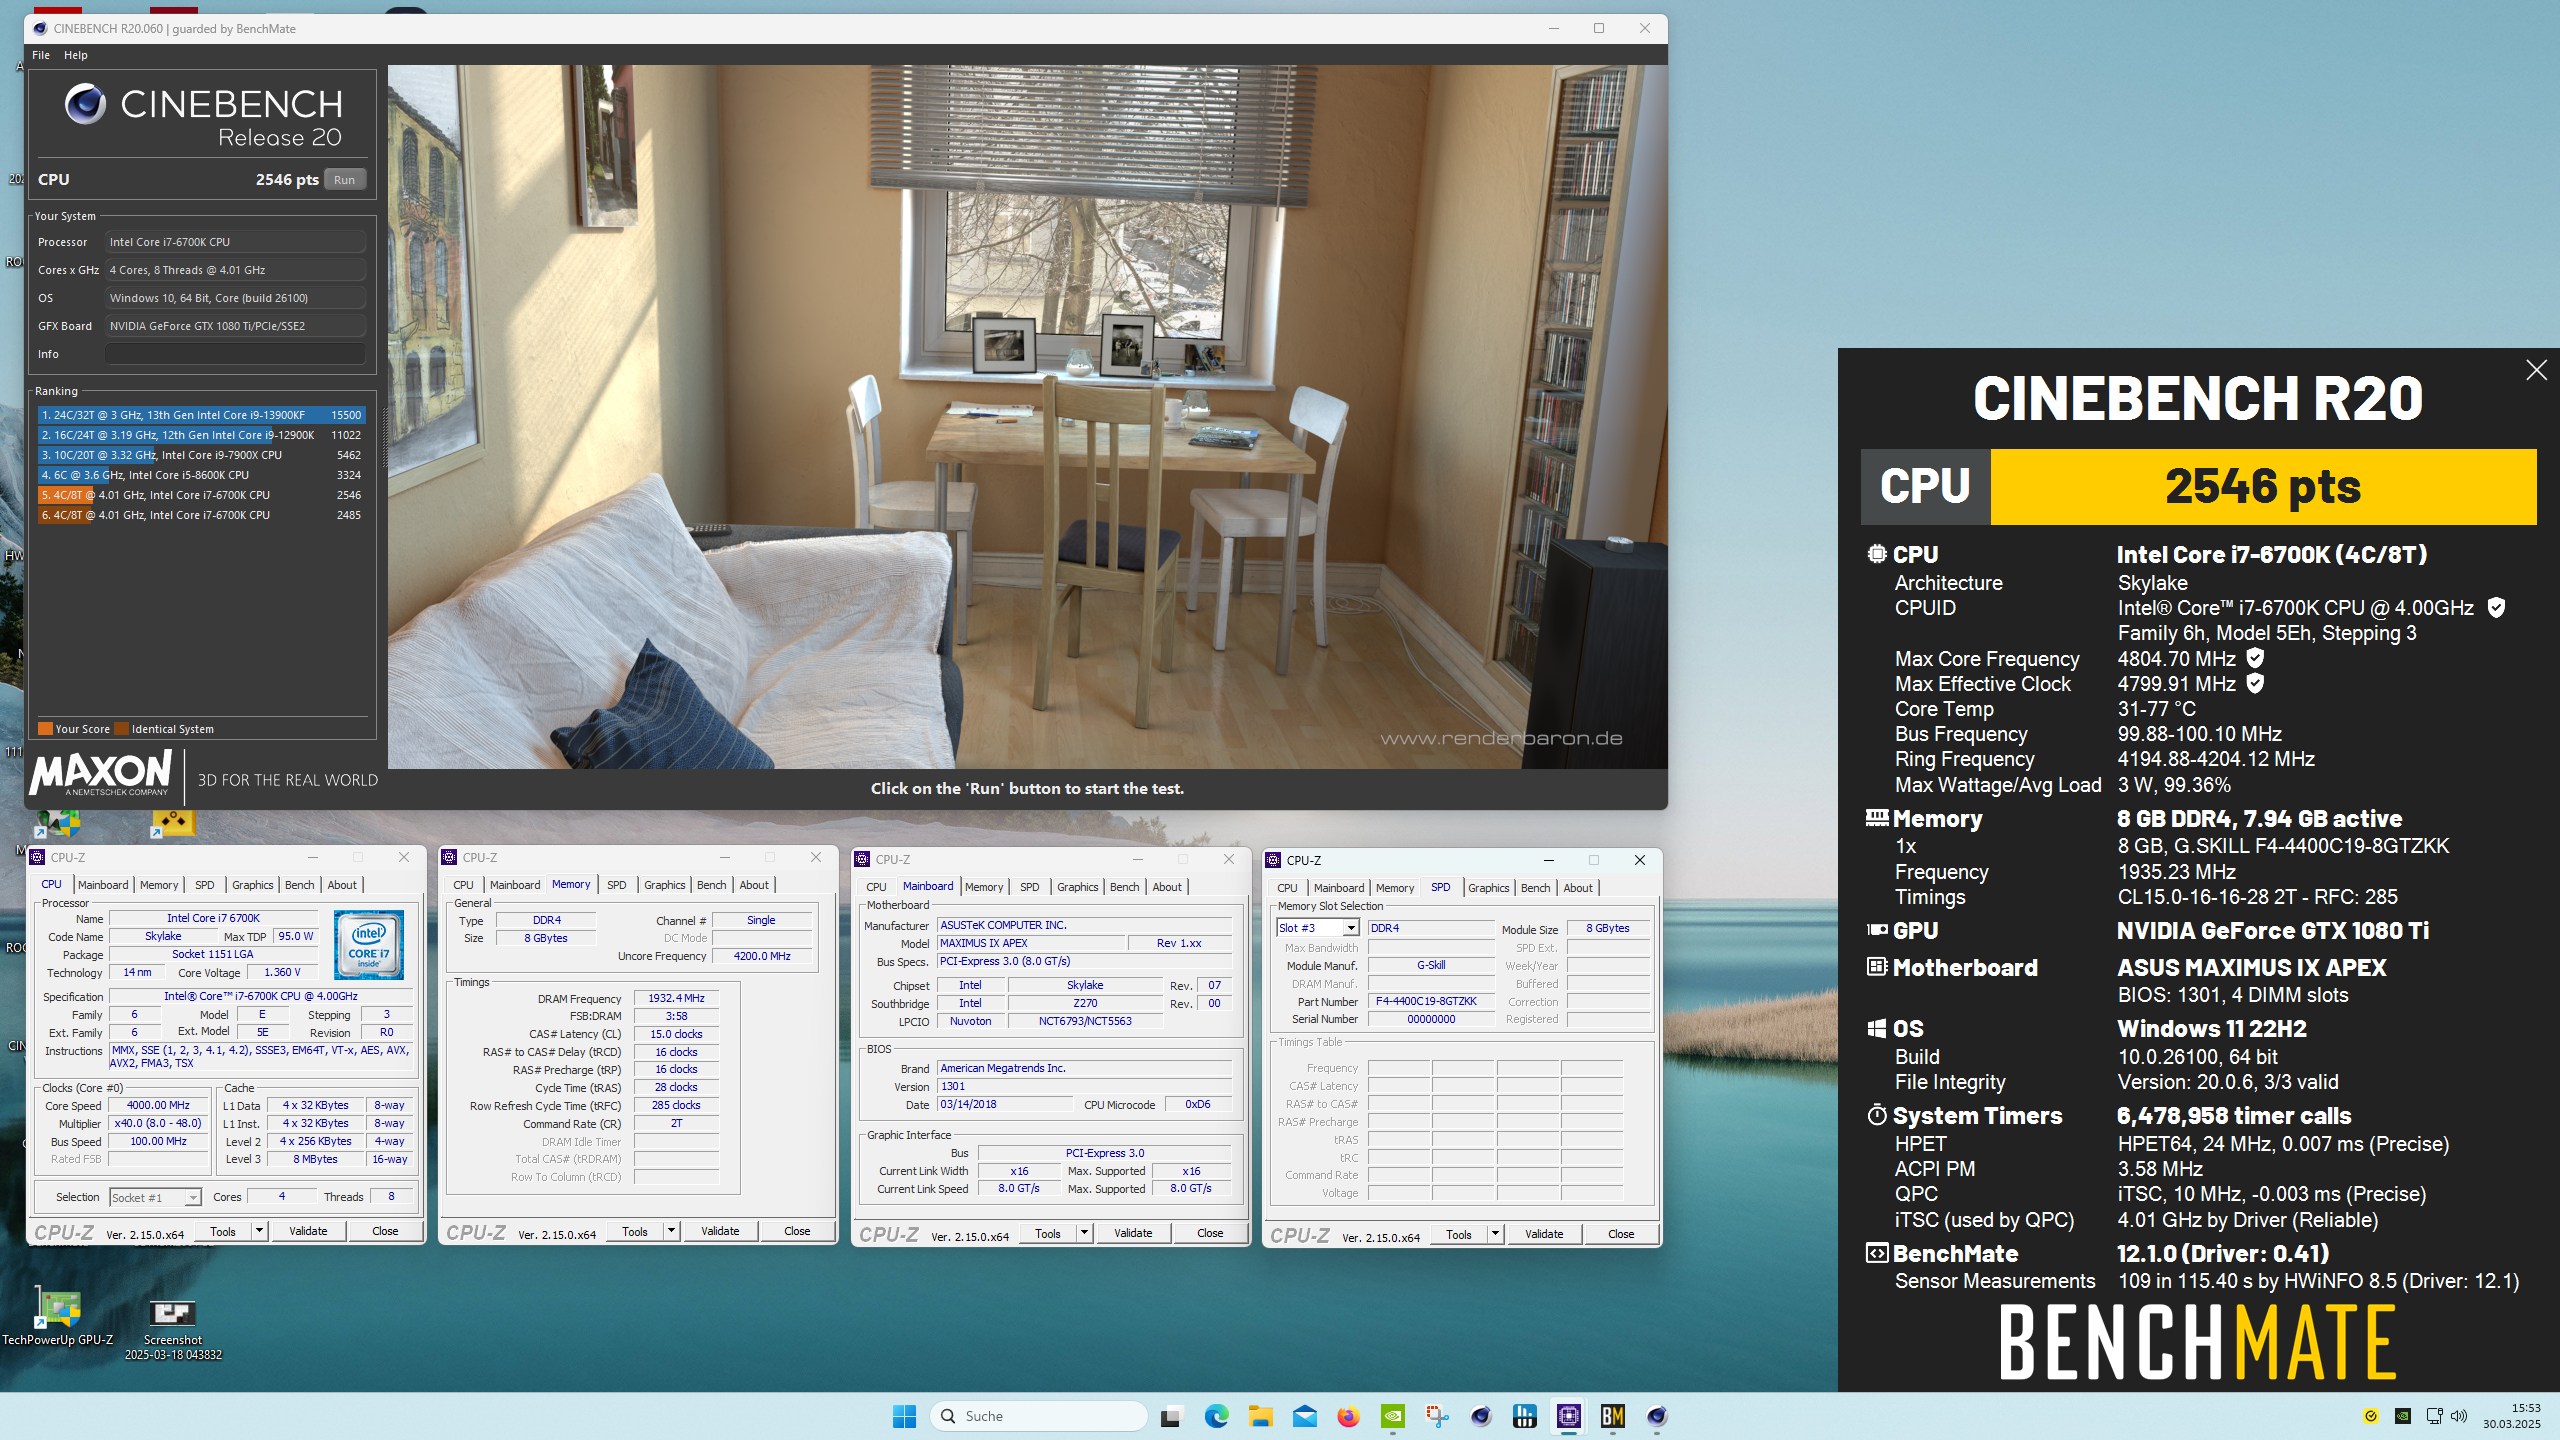Click the verified shield next to CPUID
This screenshot has height=1440, width=2560.
click(2496, 607)
